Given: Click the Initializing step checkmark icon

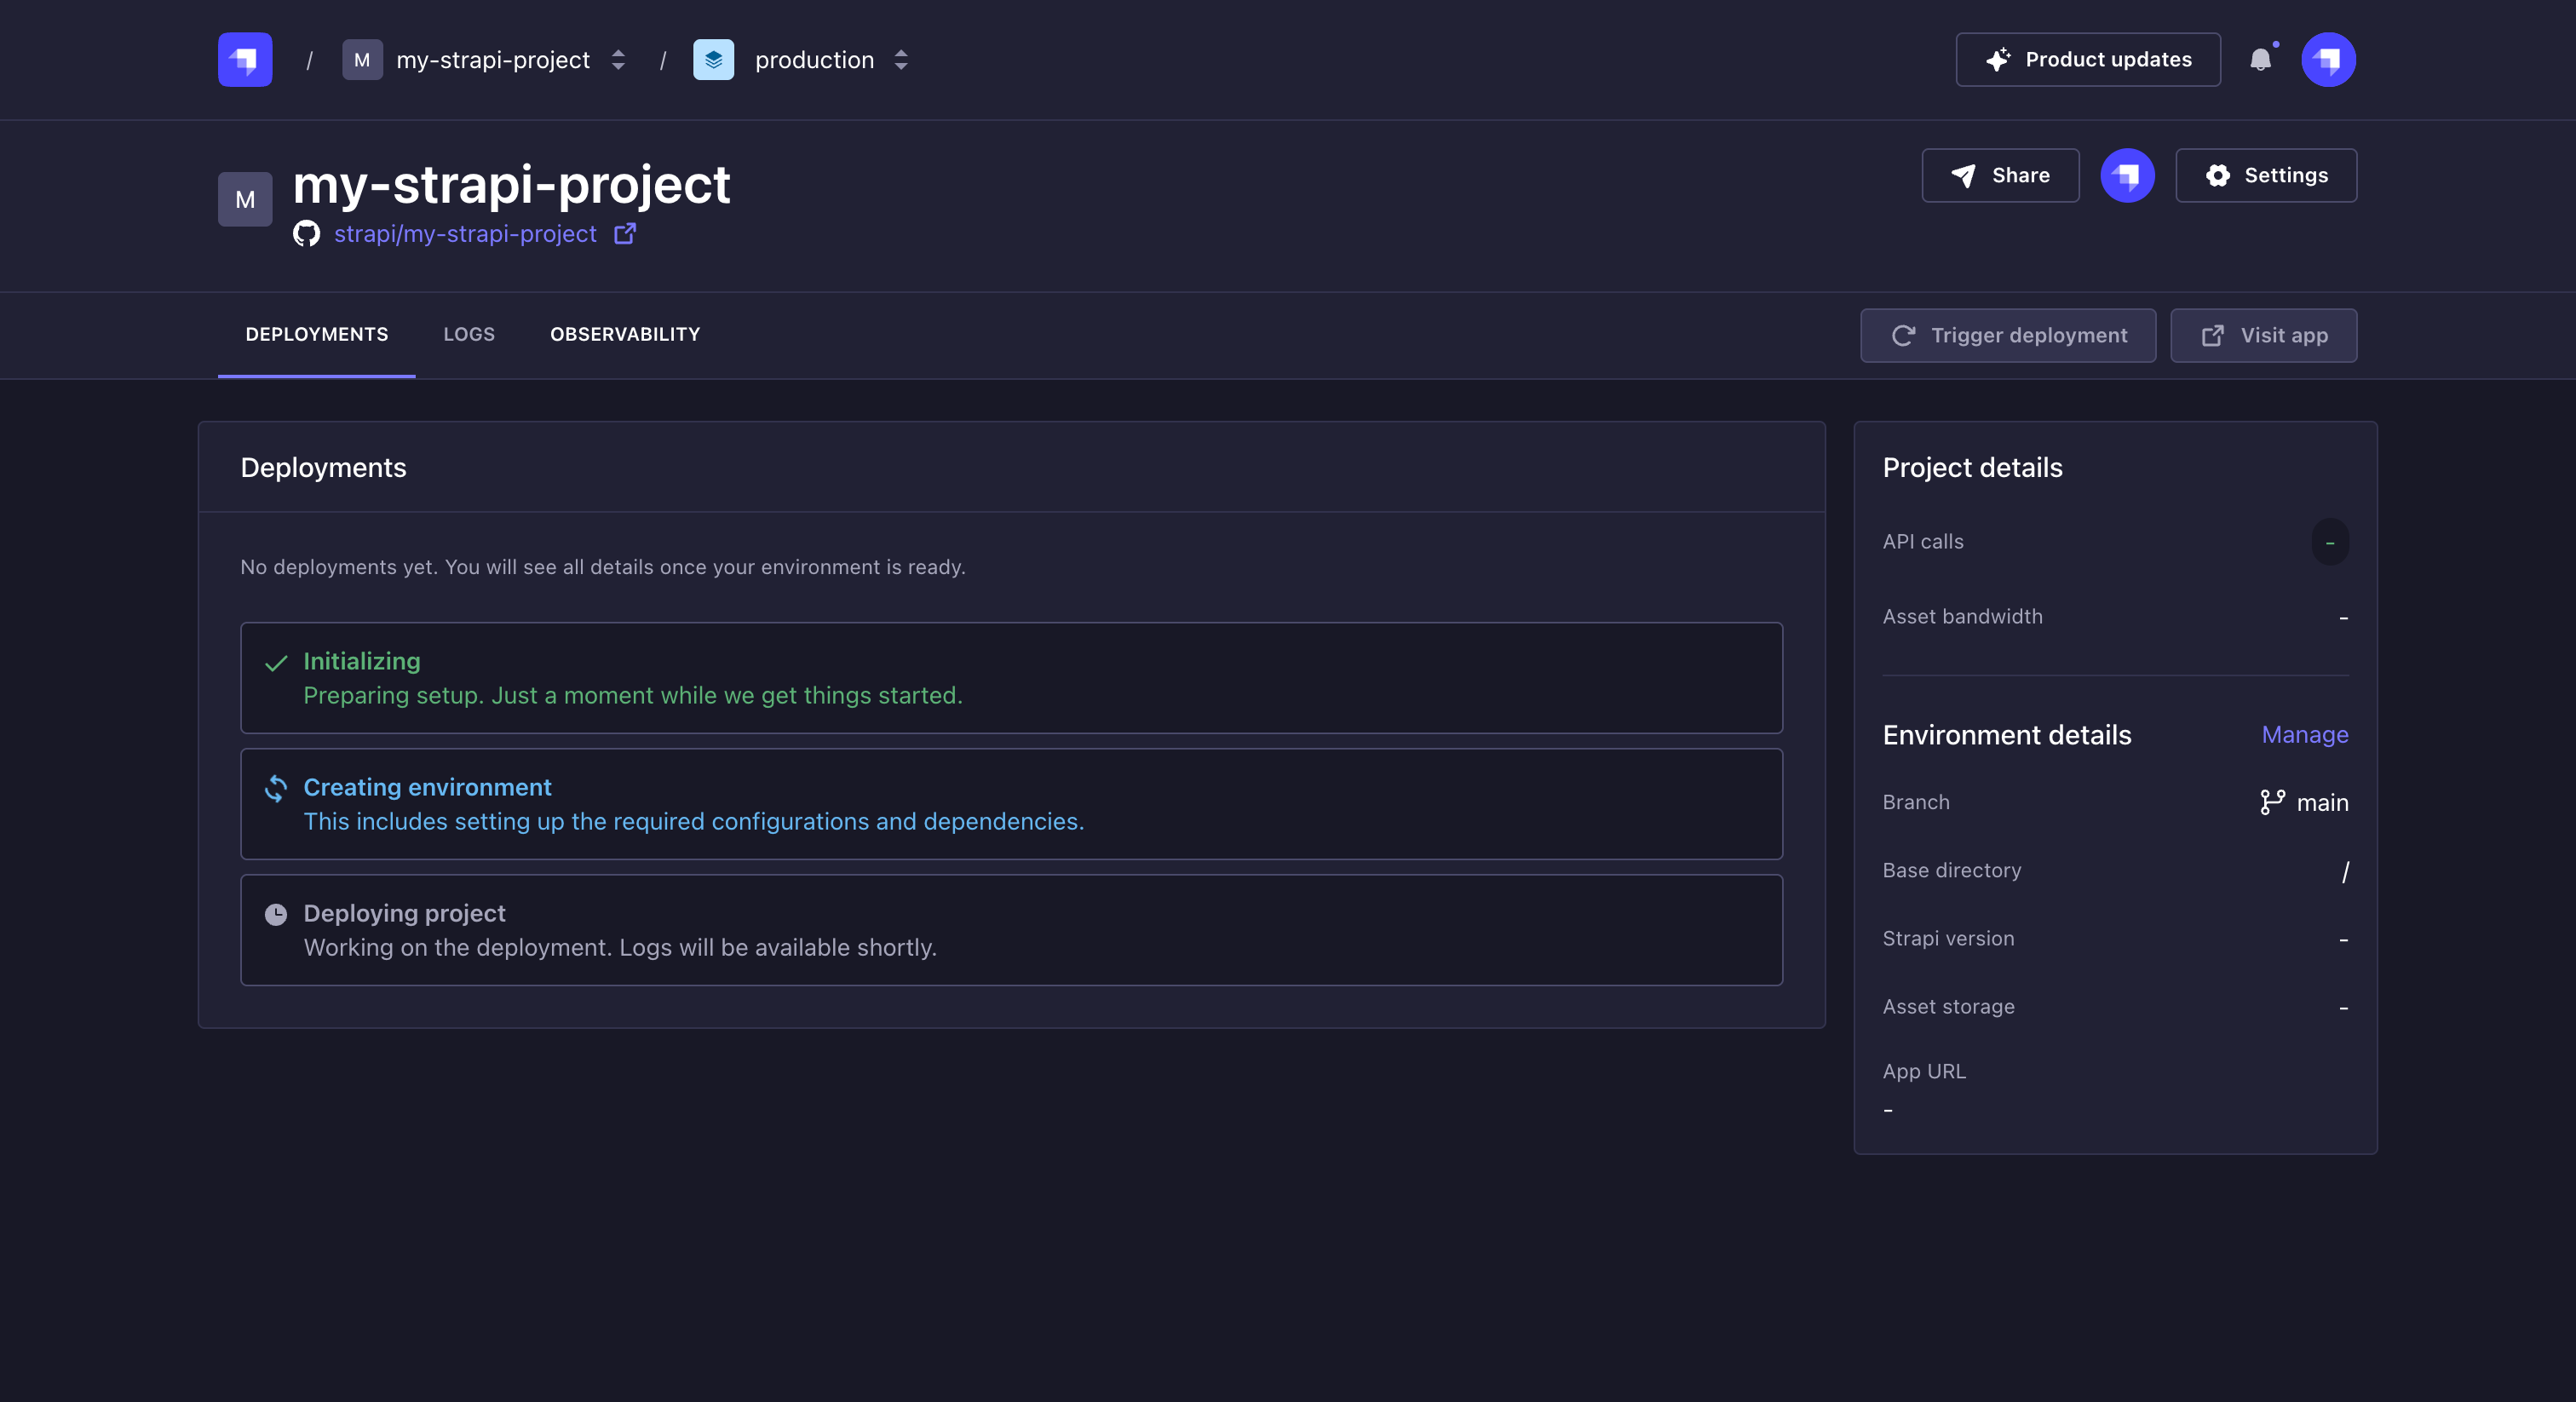Looking at the screenshot, I should click(x=276, y=663).
